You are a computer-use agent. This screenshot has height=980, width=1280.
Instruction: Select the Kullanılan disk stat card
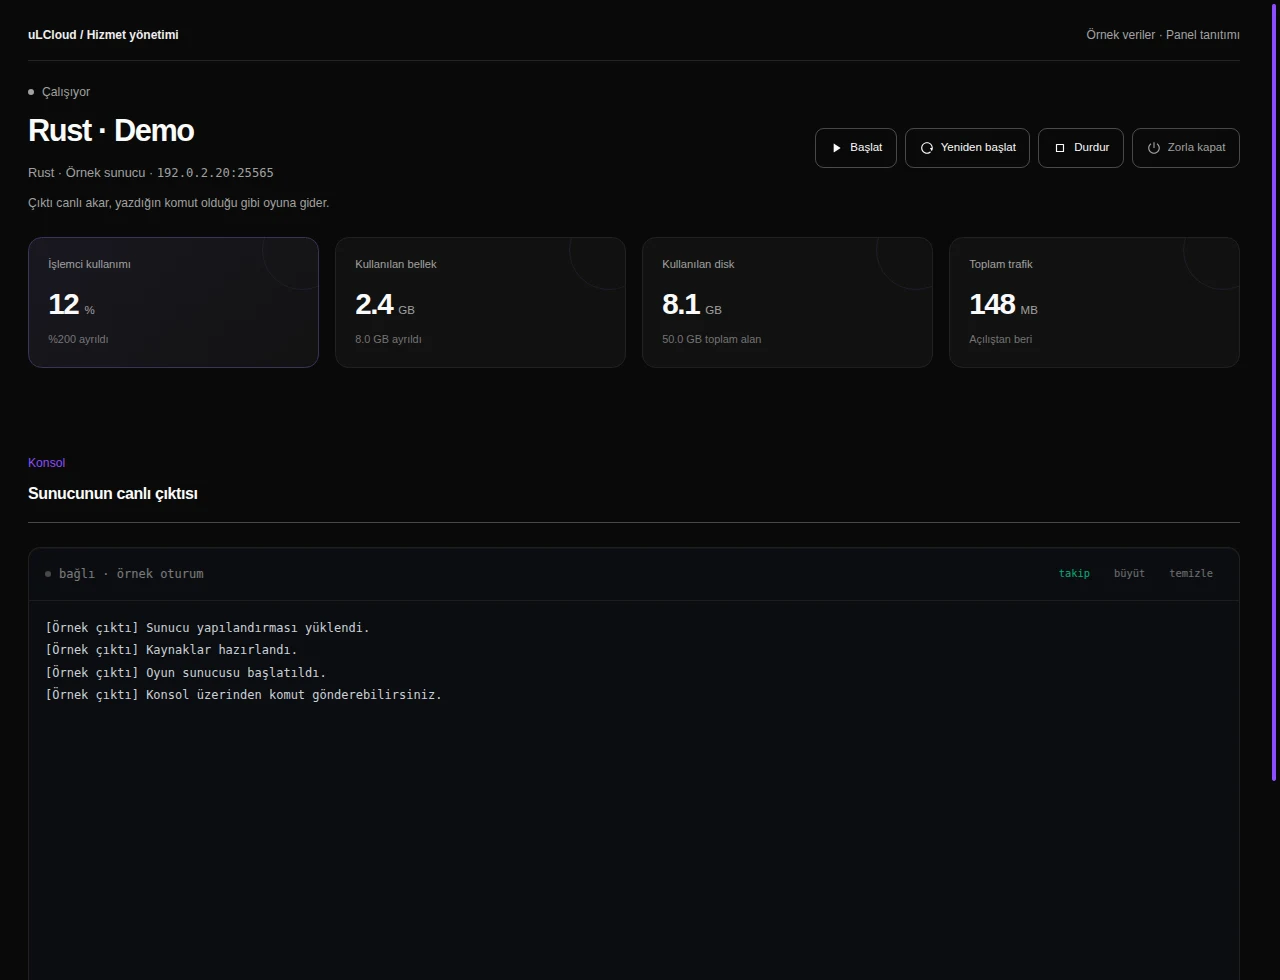787,302
